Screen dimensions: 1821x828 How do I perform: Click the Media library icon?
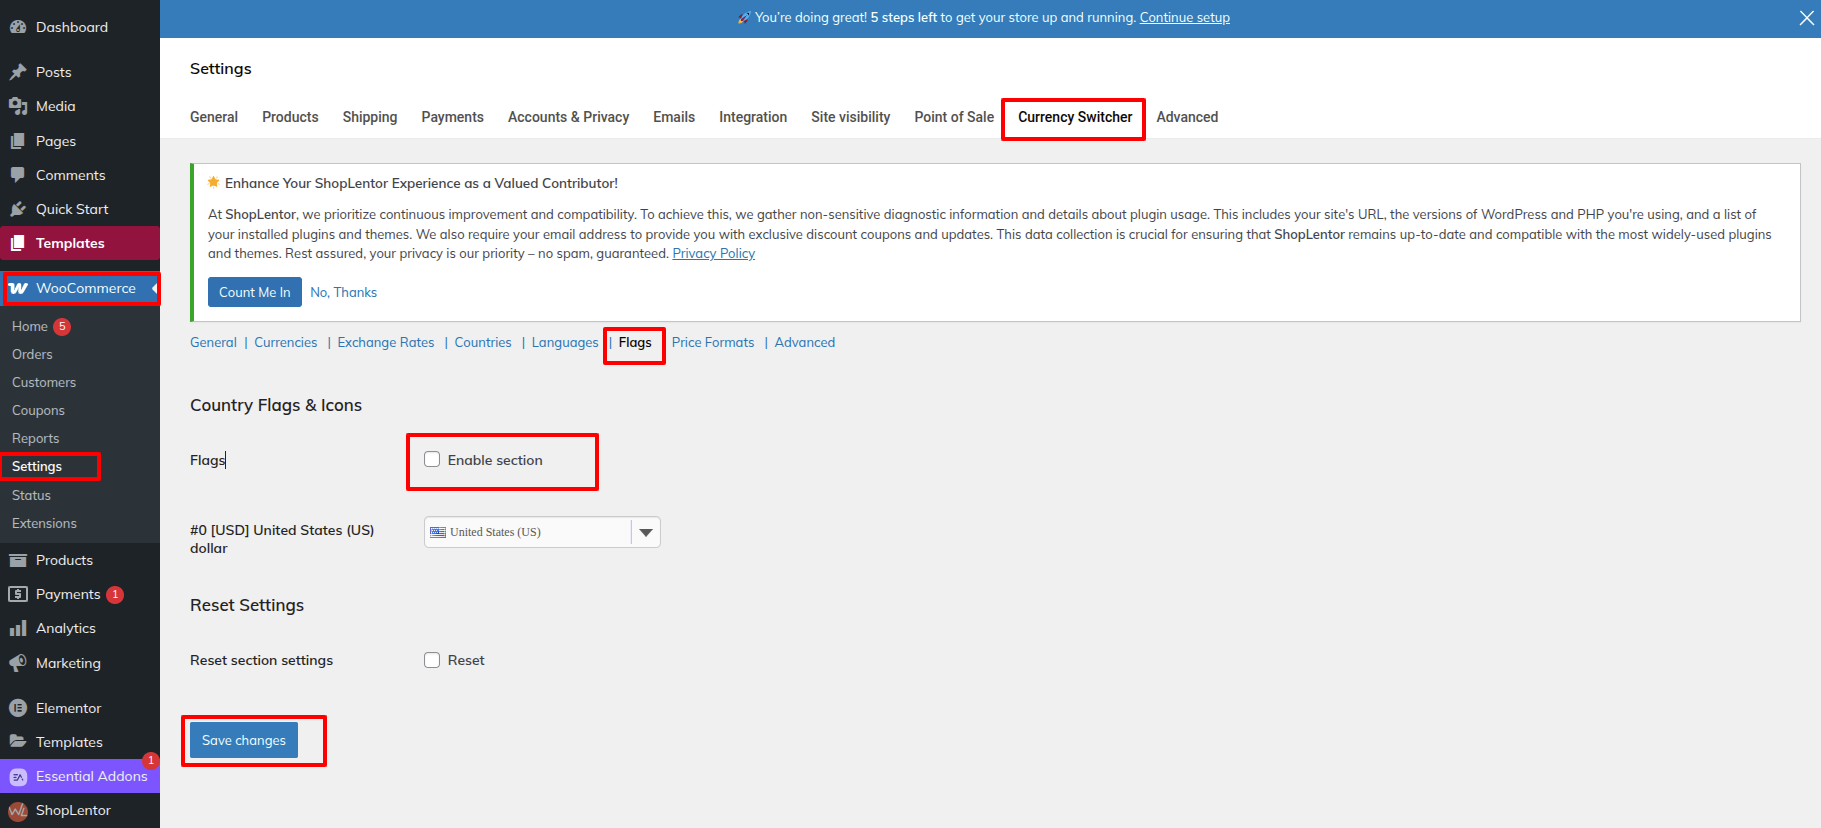click(x=18, y=106)
